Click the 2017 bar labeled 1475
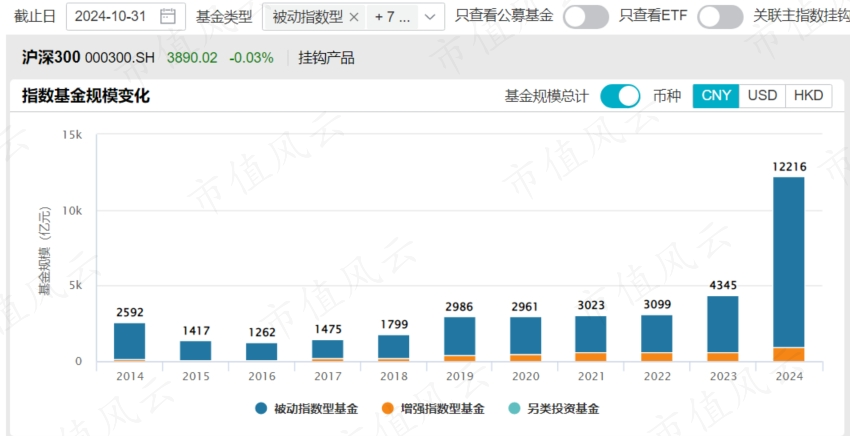The width and height of the screenshot is (850, 436). 327,350
